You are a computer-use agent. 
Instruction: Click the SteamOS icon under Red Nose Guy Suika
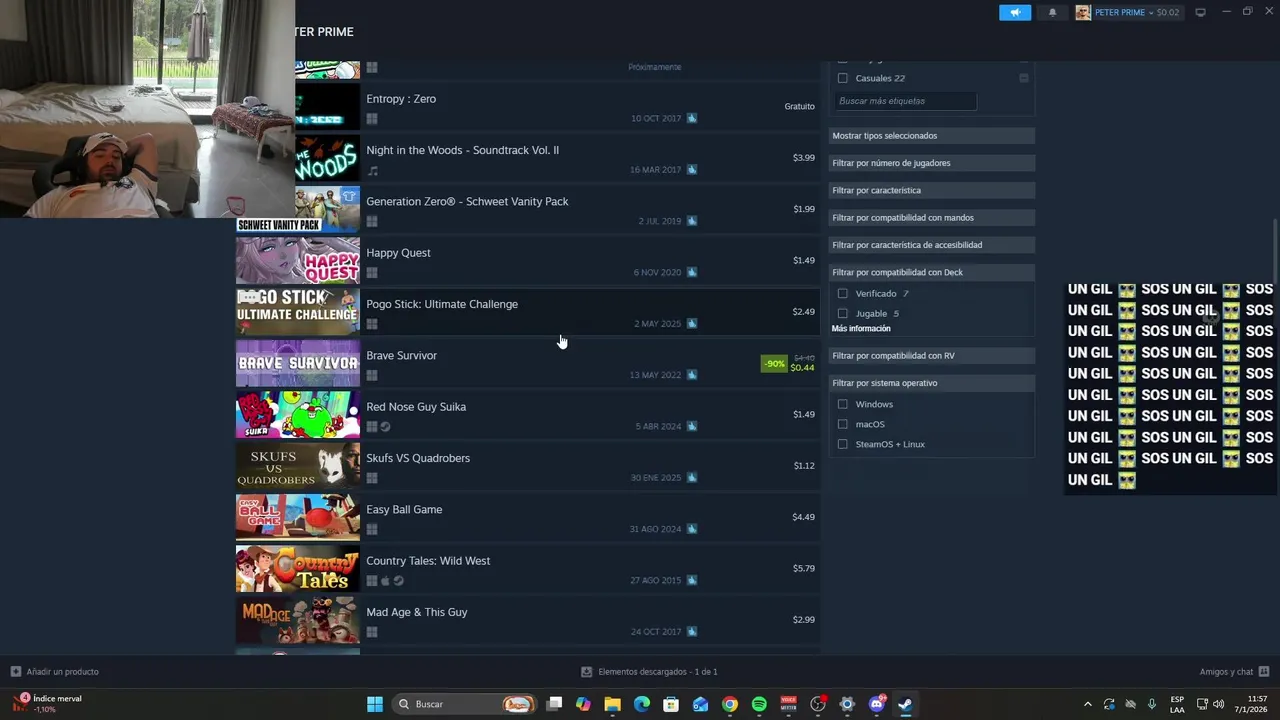(x=385, y=427)
